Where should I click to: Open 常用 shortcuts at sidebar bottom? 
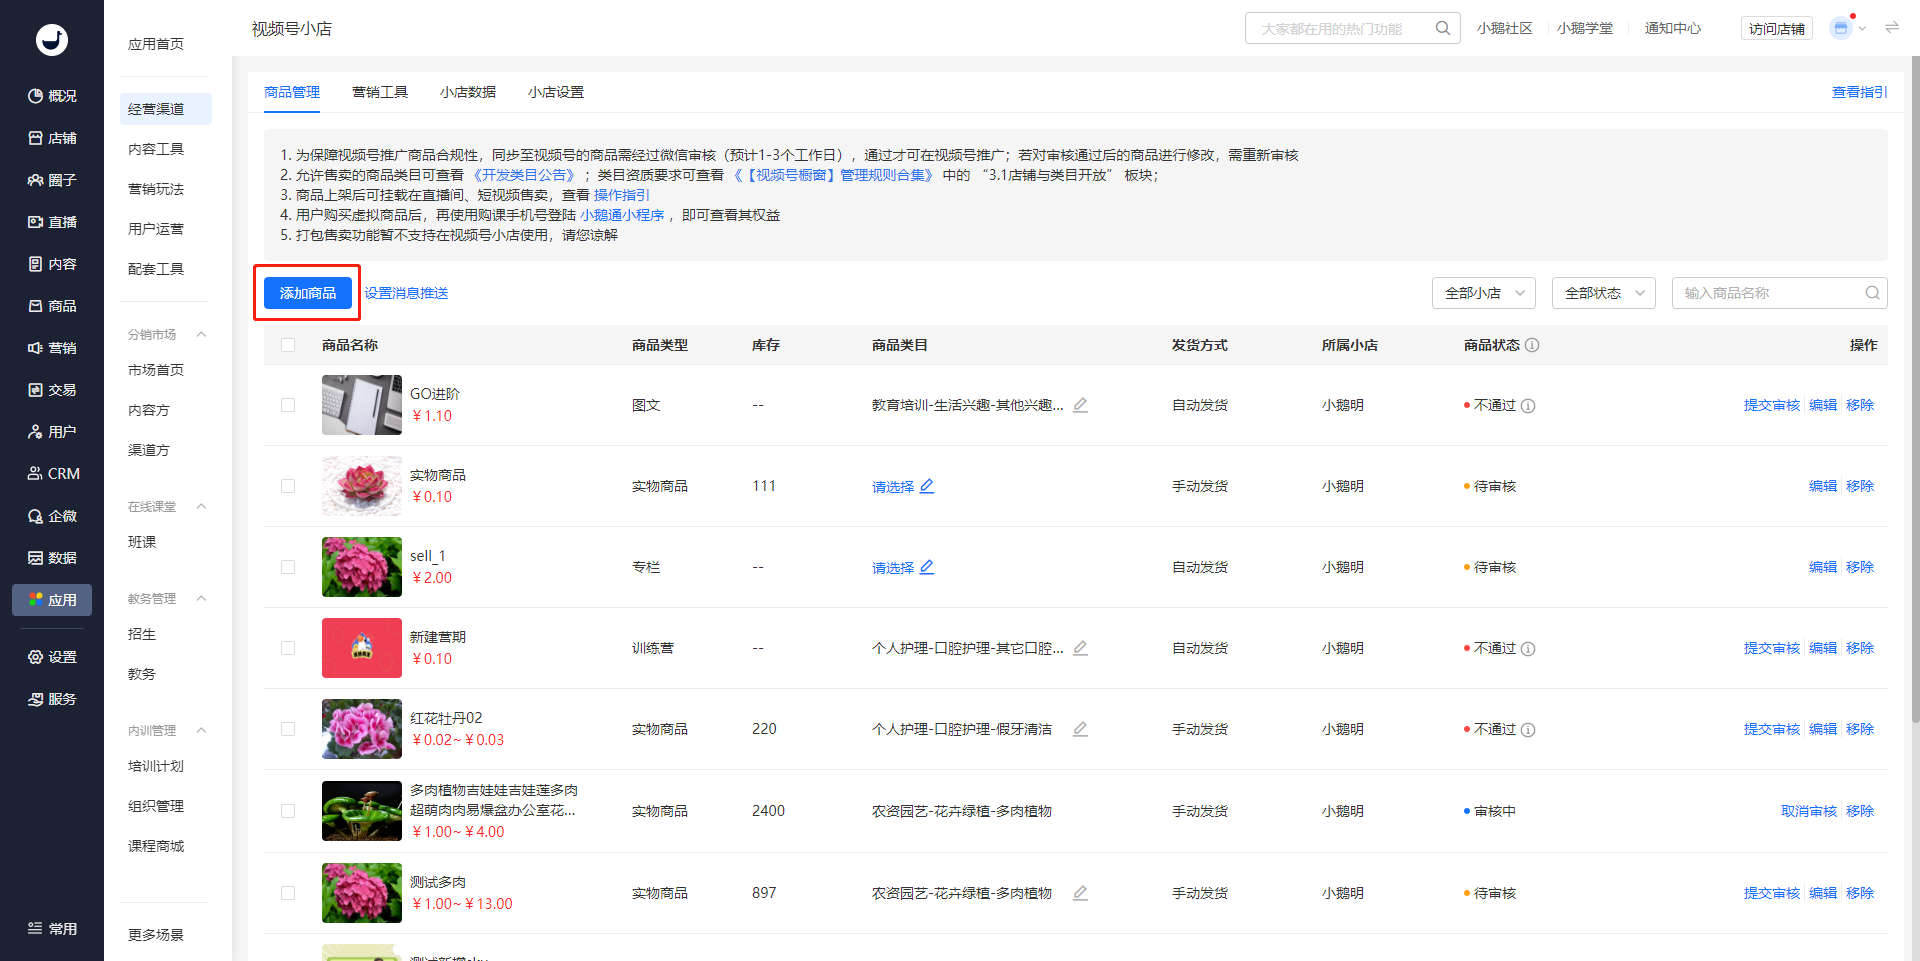point(52,929)
